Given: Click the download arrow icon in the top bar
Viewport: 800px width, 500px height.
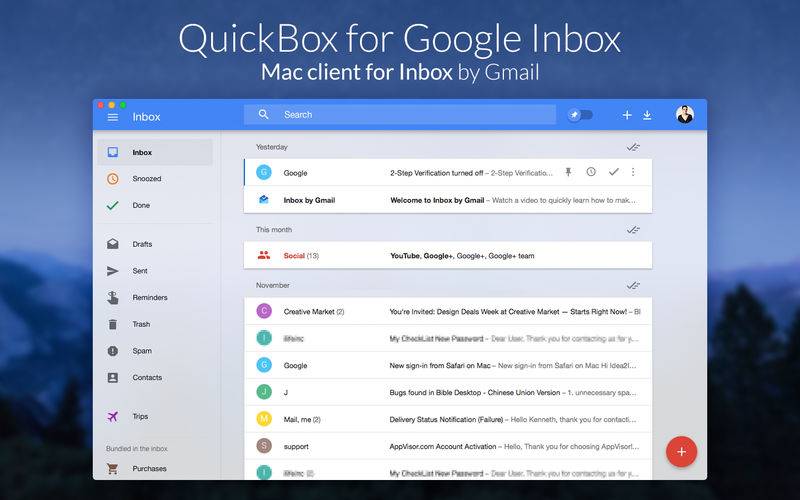Looking at the screenshot, I should pyautogui.click(x=647, y=115).
